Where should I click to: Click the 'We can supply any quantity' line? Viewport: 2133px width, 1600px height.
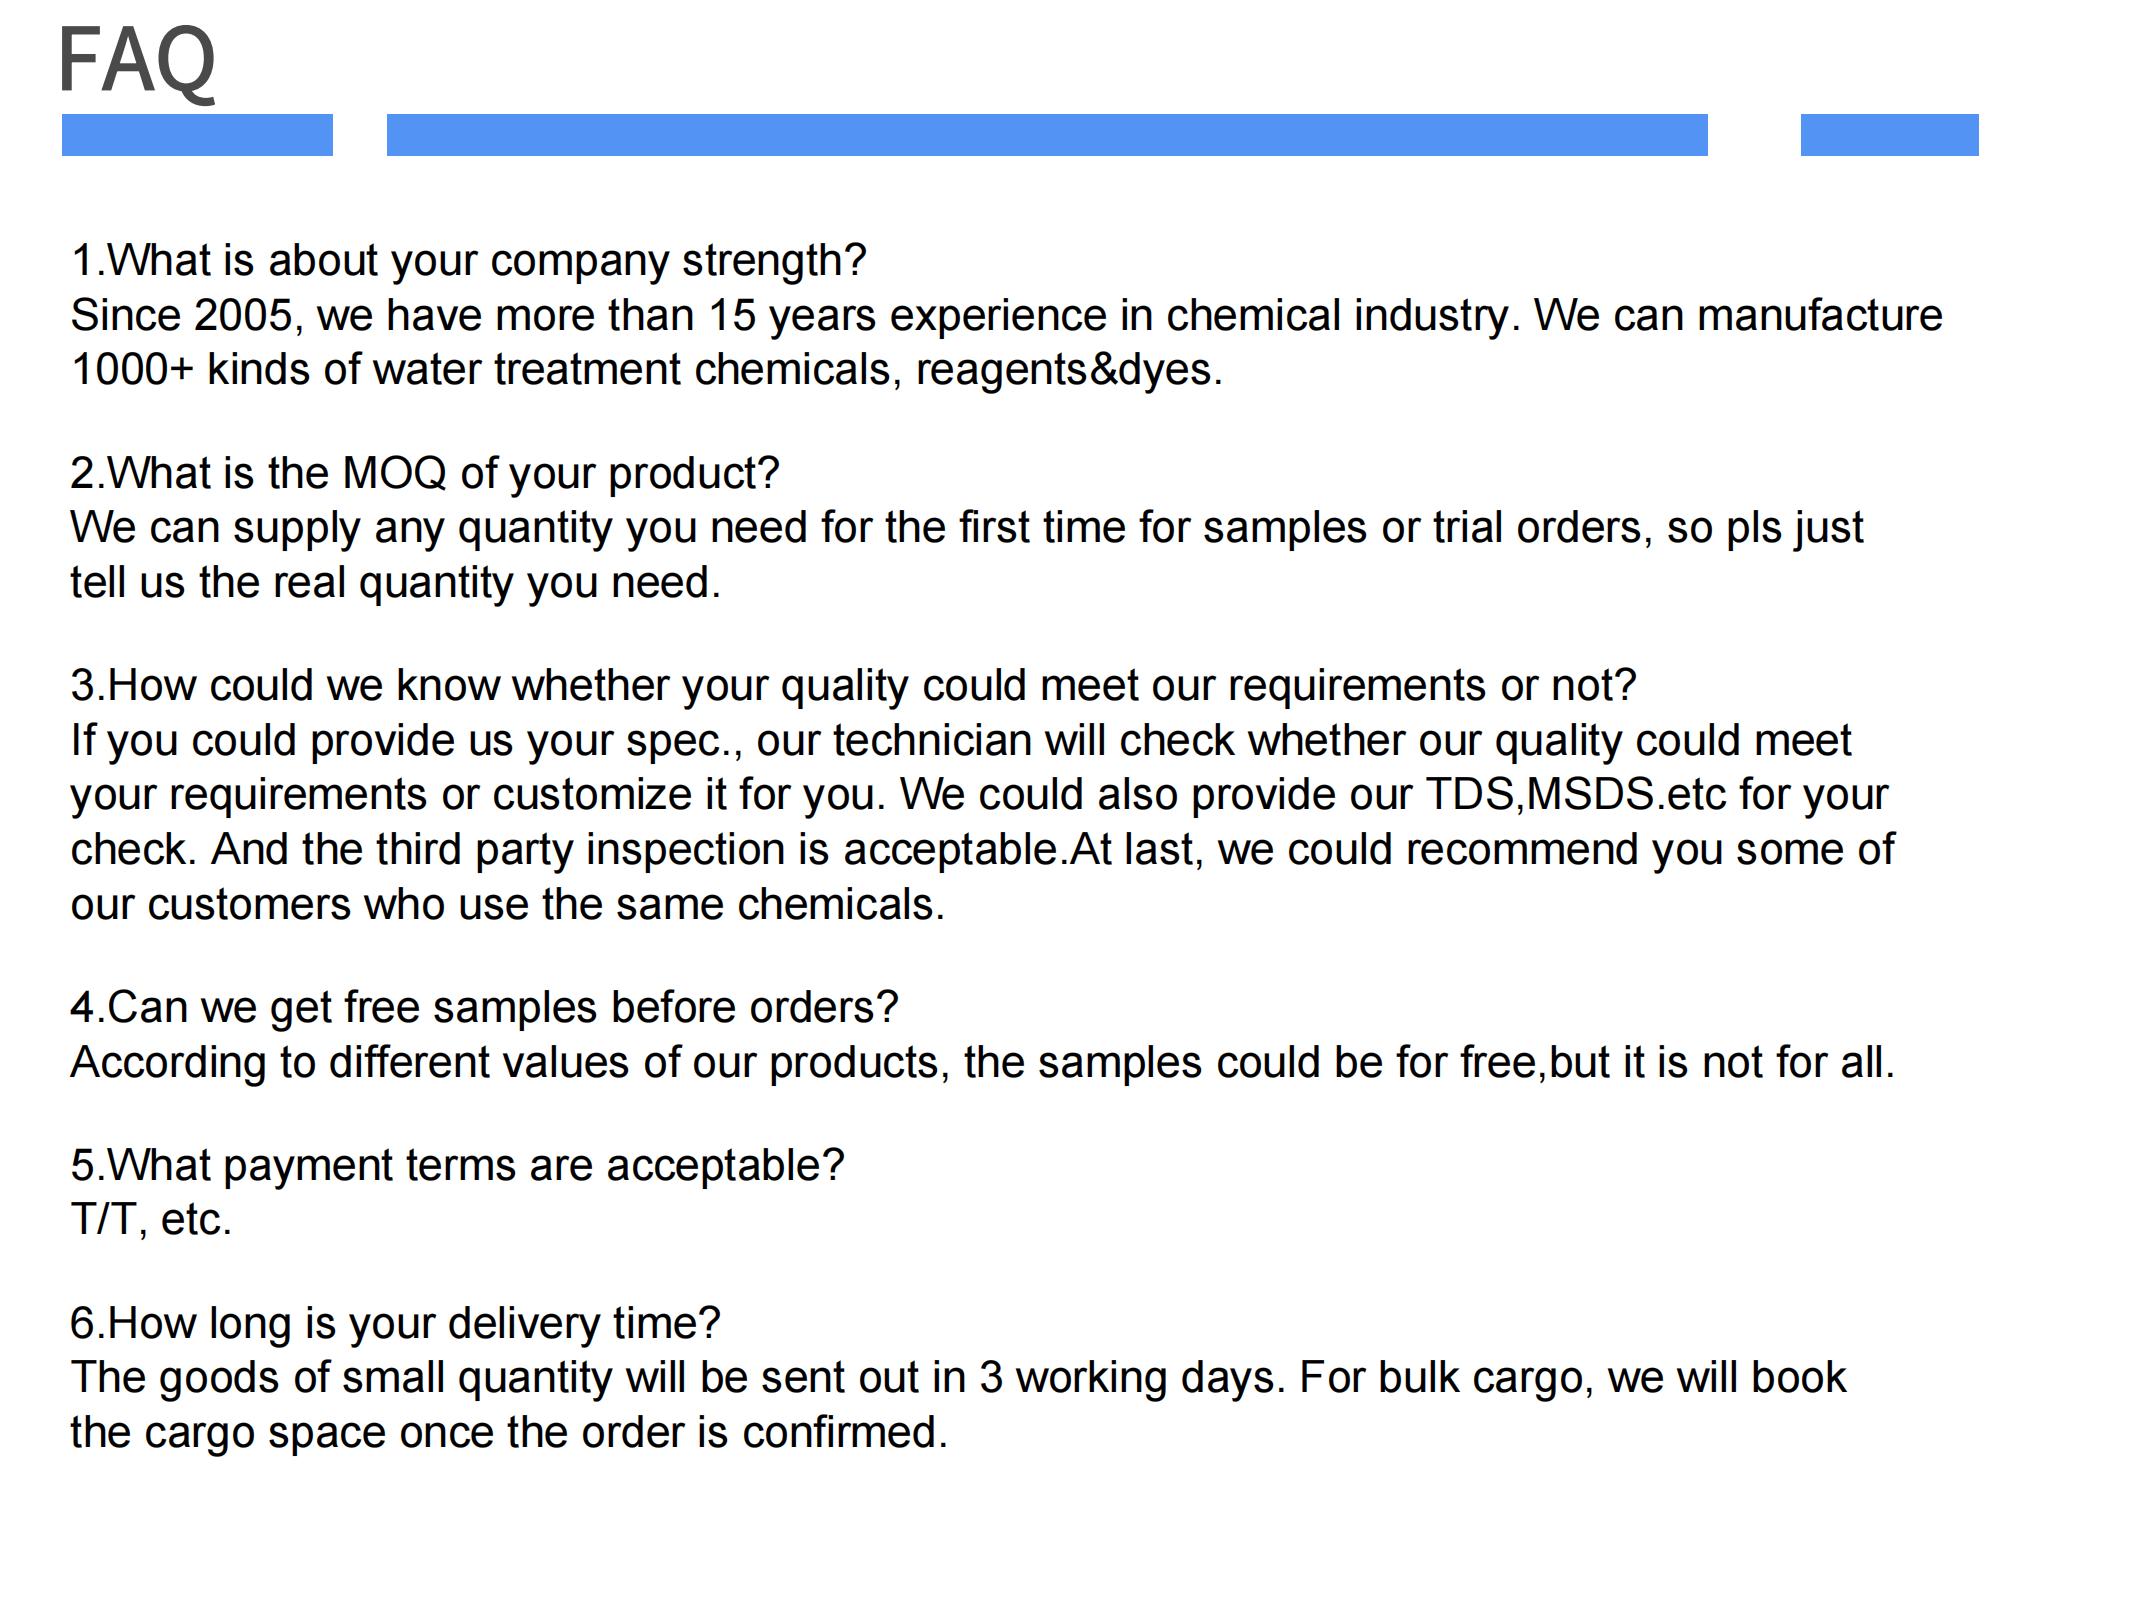966,528
